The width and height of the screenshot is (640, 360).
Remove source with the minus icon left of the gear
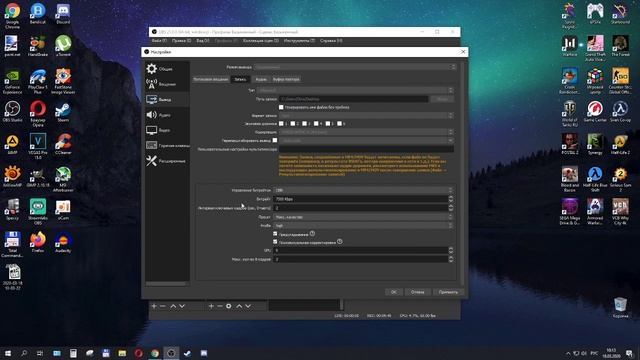220,306
